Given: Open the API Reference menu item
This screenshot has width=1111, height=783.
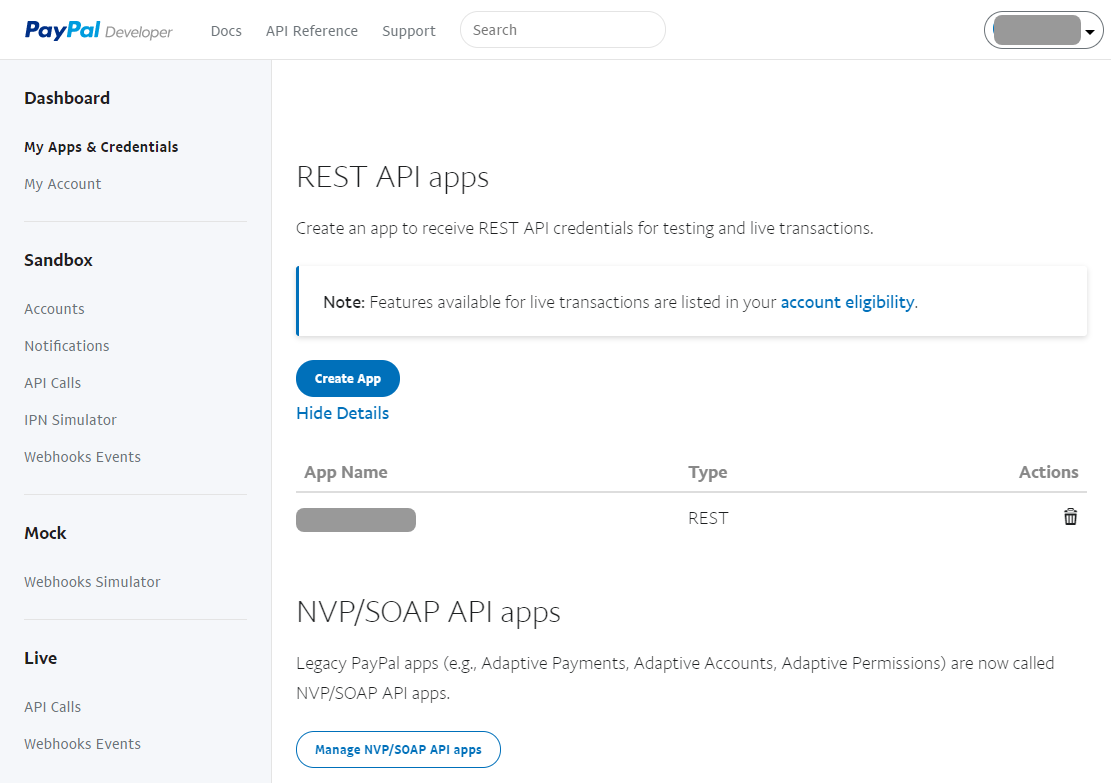Looking at the screenshot, I should [x=311, y=31].
